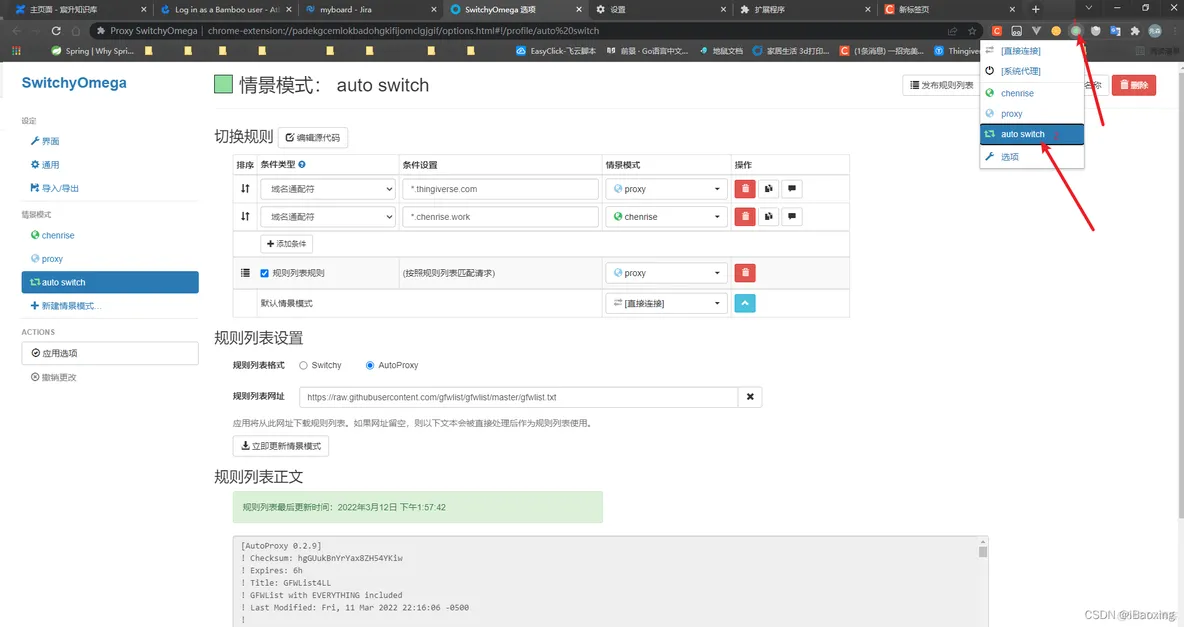Add note to the *.thingiverse.com rule

(x=791, y=189)
